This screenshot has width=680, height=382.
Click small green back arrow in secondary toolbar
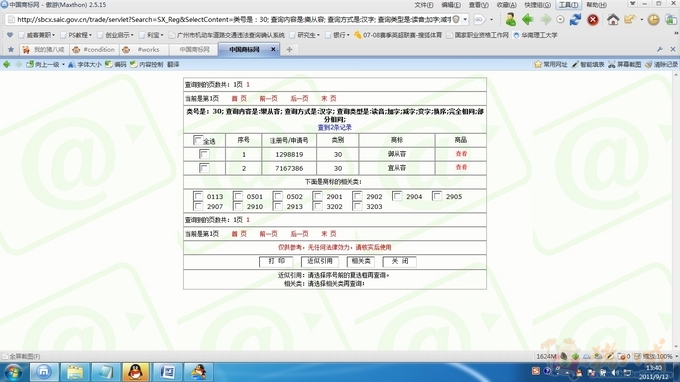pyautogui.click(x=7, y=65)
